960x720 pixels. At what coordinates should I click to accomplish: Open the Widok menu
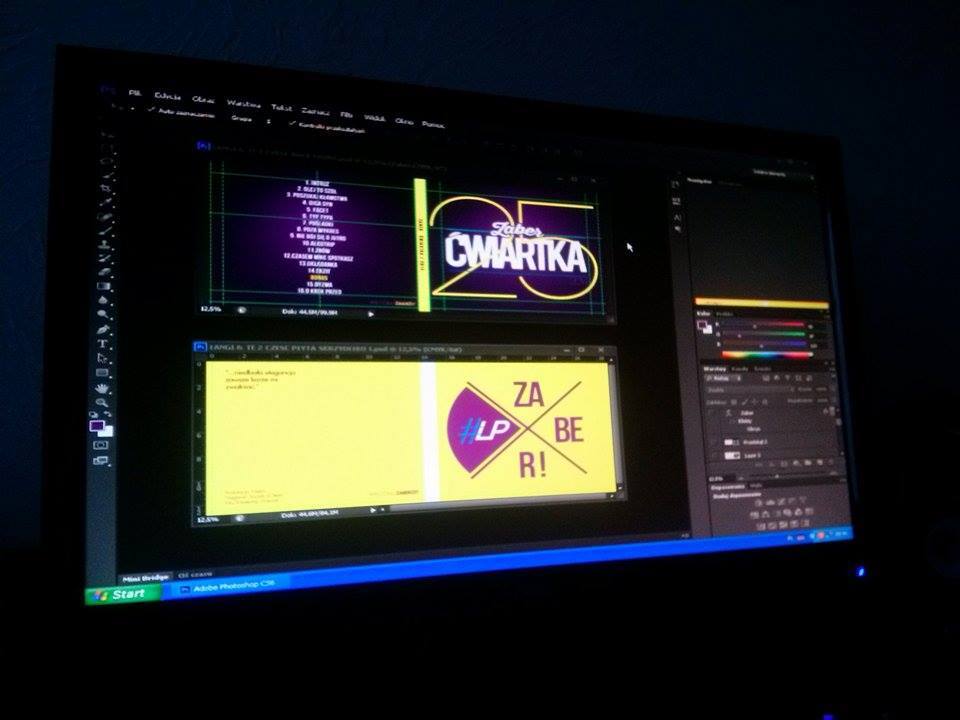[x=374, y=117]
